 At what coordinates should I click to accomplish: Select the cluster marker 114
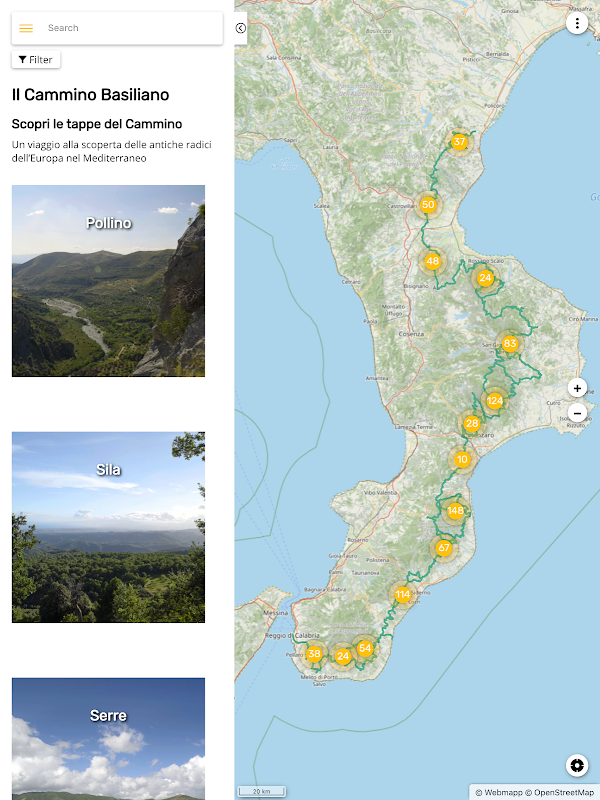(403, 594)
